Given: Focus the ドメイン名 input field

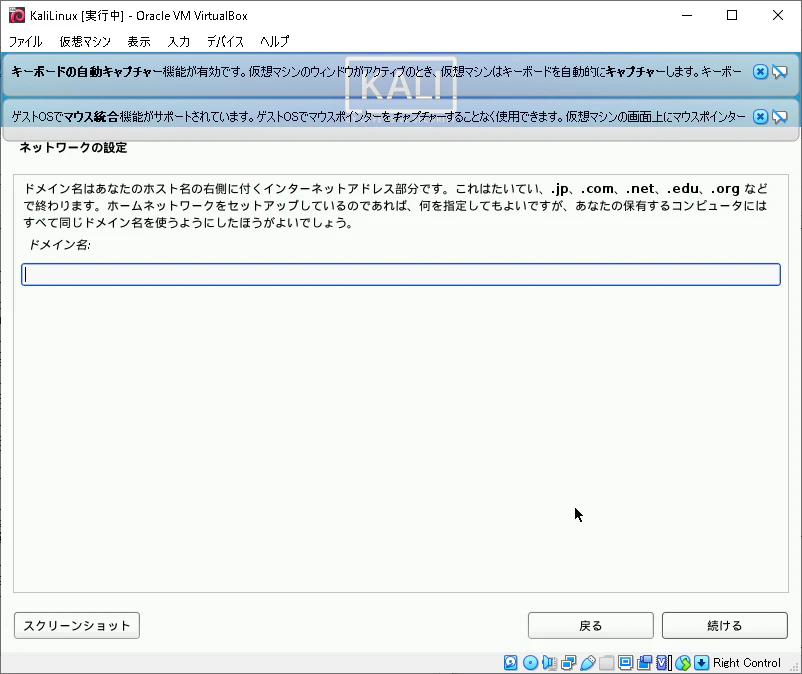Looking at the screenshot, I should point(401,275).
